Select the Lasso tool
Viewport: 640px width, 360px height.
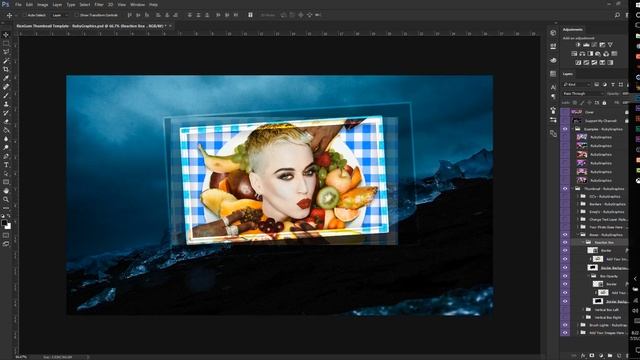(6, 52)
